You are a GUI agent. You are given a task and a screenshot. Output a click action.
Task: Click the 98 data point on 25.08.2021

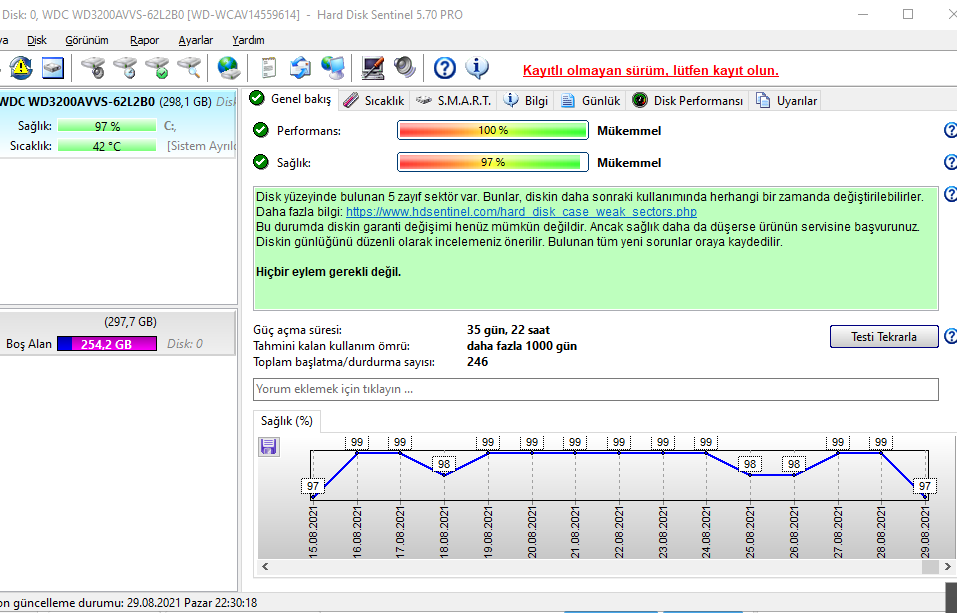click(750, 474)
